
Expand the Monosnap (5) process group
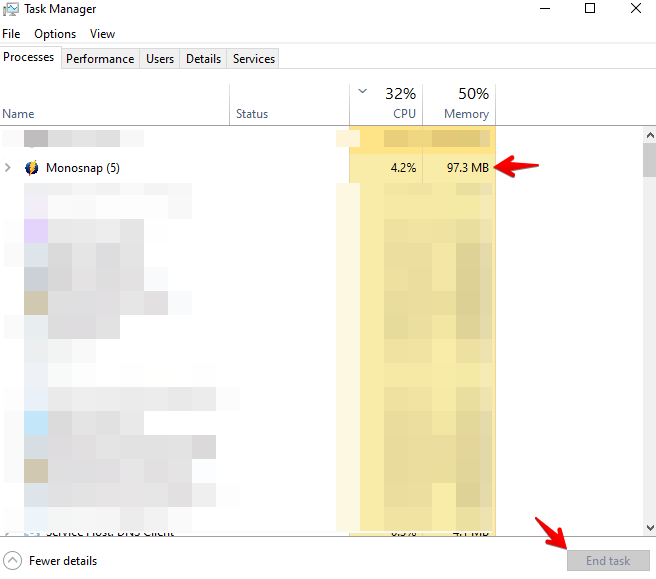[9, 168]
